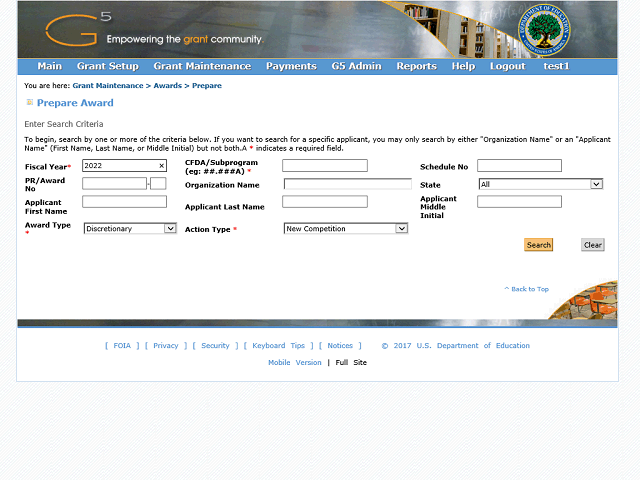Click the Applicant Middle Initial field
Viewport: 640px width, 480px height.
click(519, 202)
